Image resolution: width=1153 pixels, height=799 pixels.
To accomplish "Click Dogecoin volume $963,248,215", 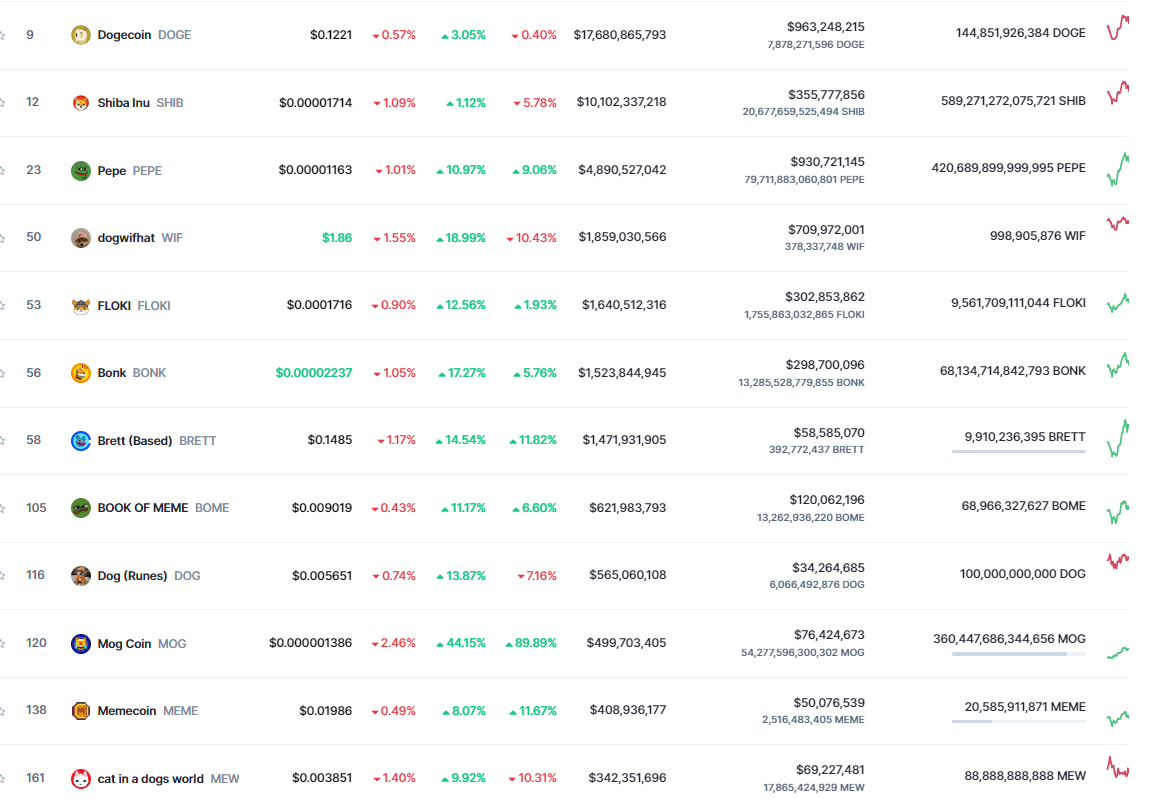I will (x=825, y=26).
